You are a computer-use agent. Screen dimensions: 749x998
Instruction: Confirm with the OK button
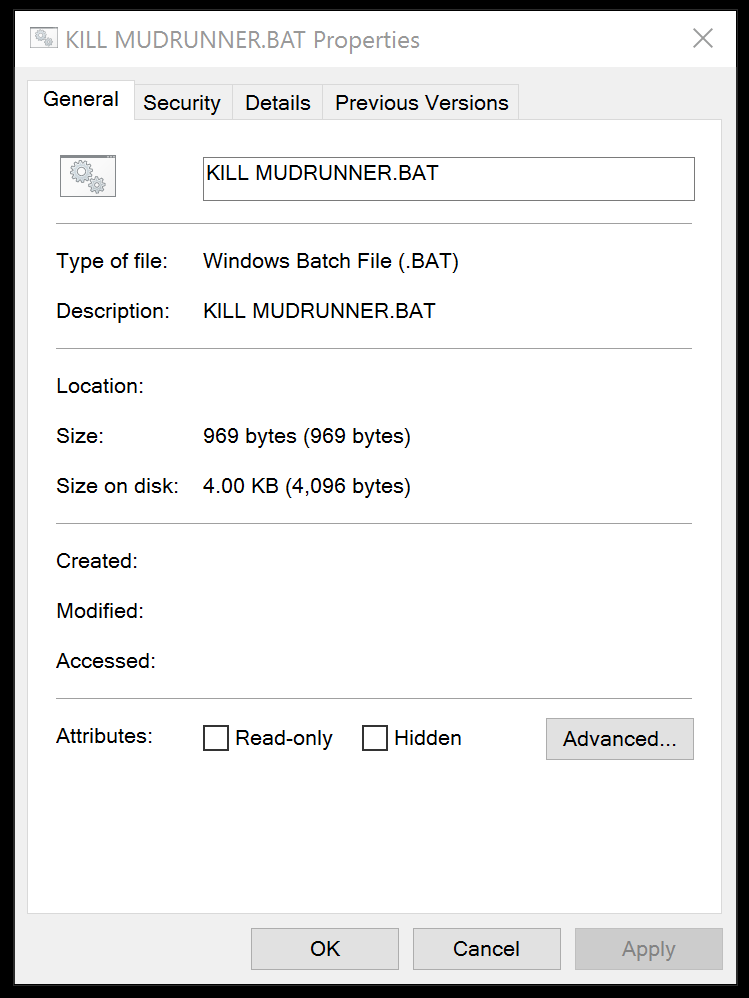[325, 949]
